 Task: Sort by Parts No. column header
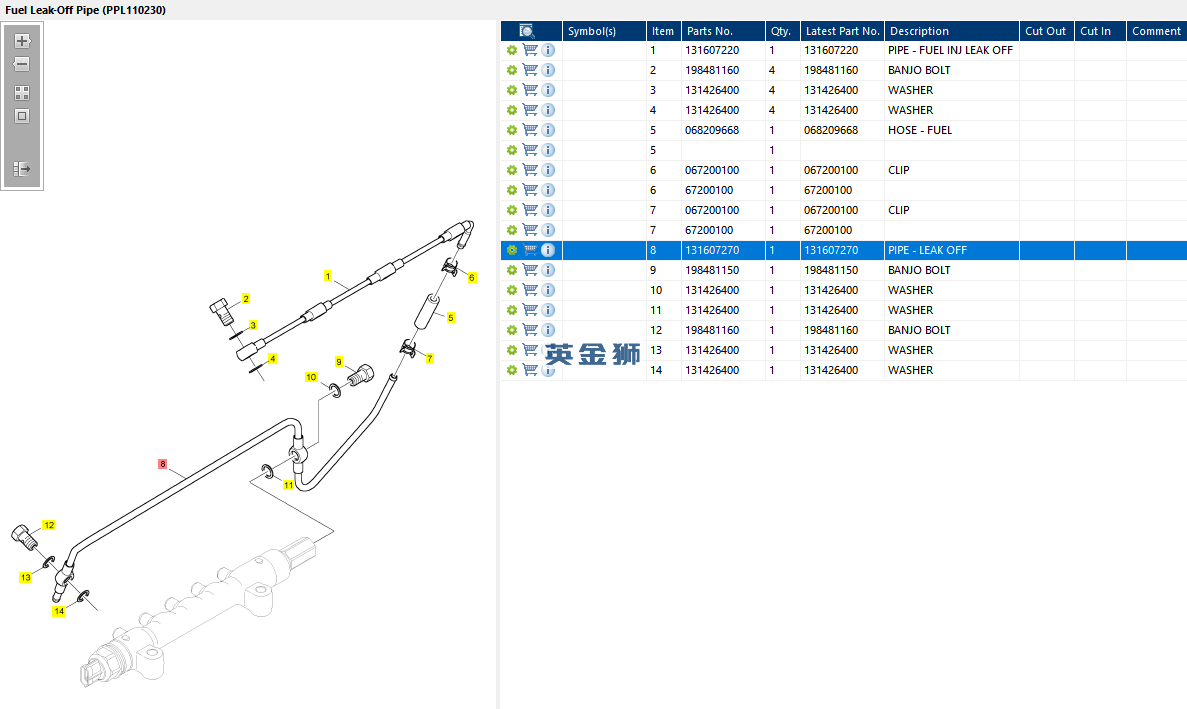coord(723,31)
